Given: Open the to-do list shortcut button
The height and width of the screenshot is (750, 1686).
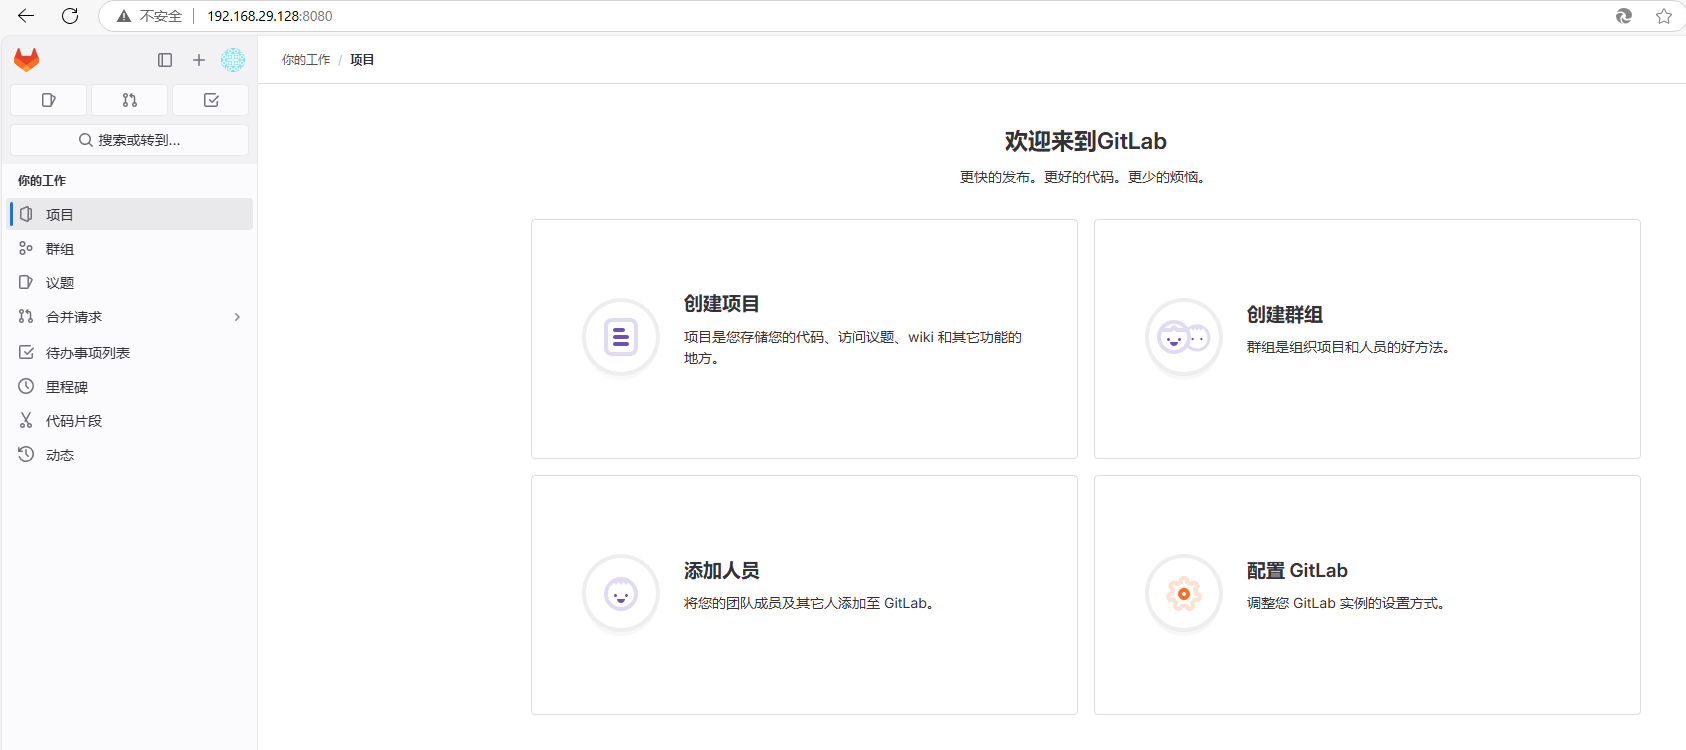Looking at the screenshot, I should (211, 100).
